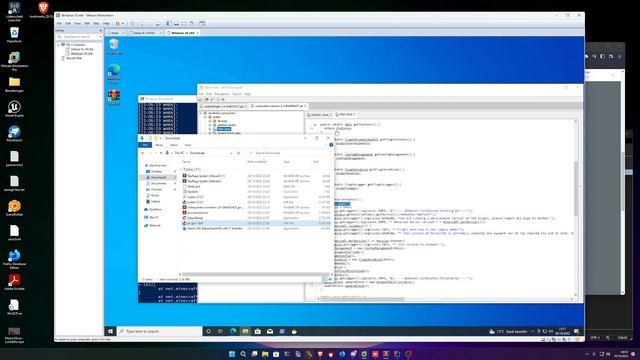Click the host Windows 11 Start button
The height and width of the screenshot is (360, 640).
[x=232, y=354]
